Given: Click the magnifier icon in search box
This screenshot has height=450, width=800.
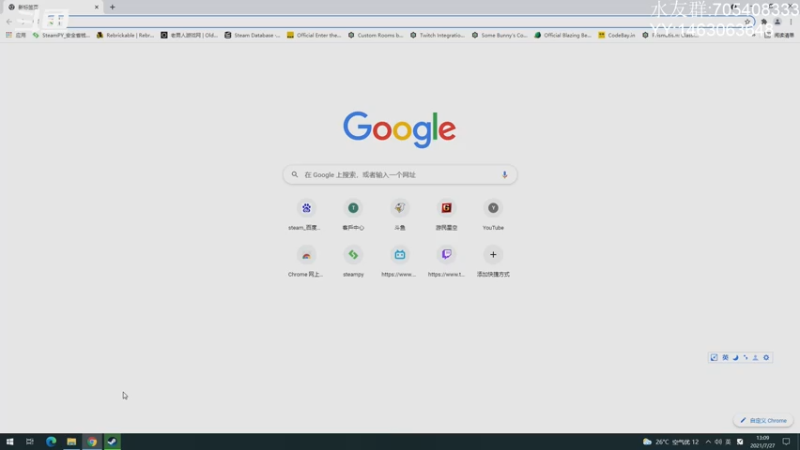Looking at the screenshot, I should point(294,174).
